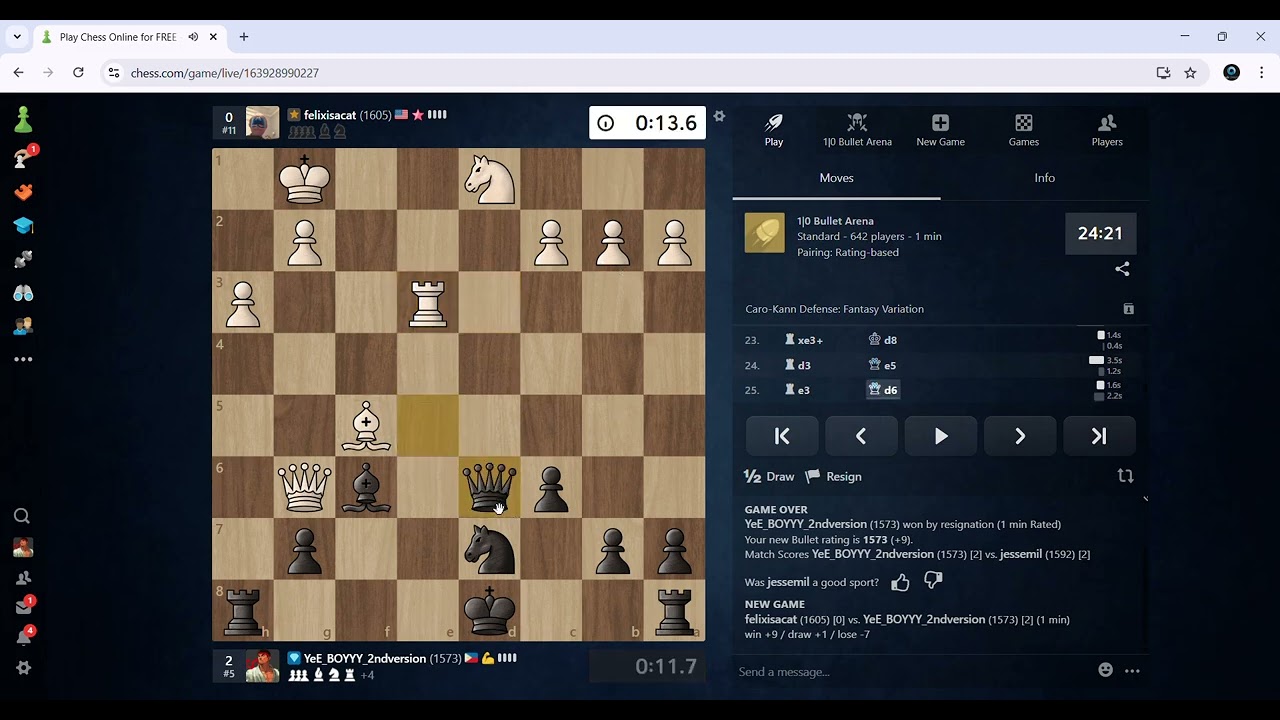
Task: Open a new browser tab
Action: pos(243,37)
